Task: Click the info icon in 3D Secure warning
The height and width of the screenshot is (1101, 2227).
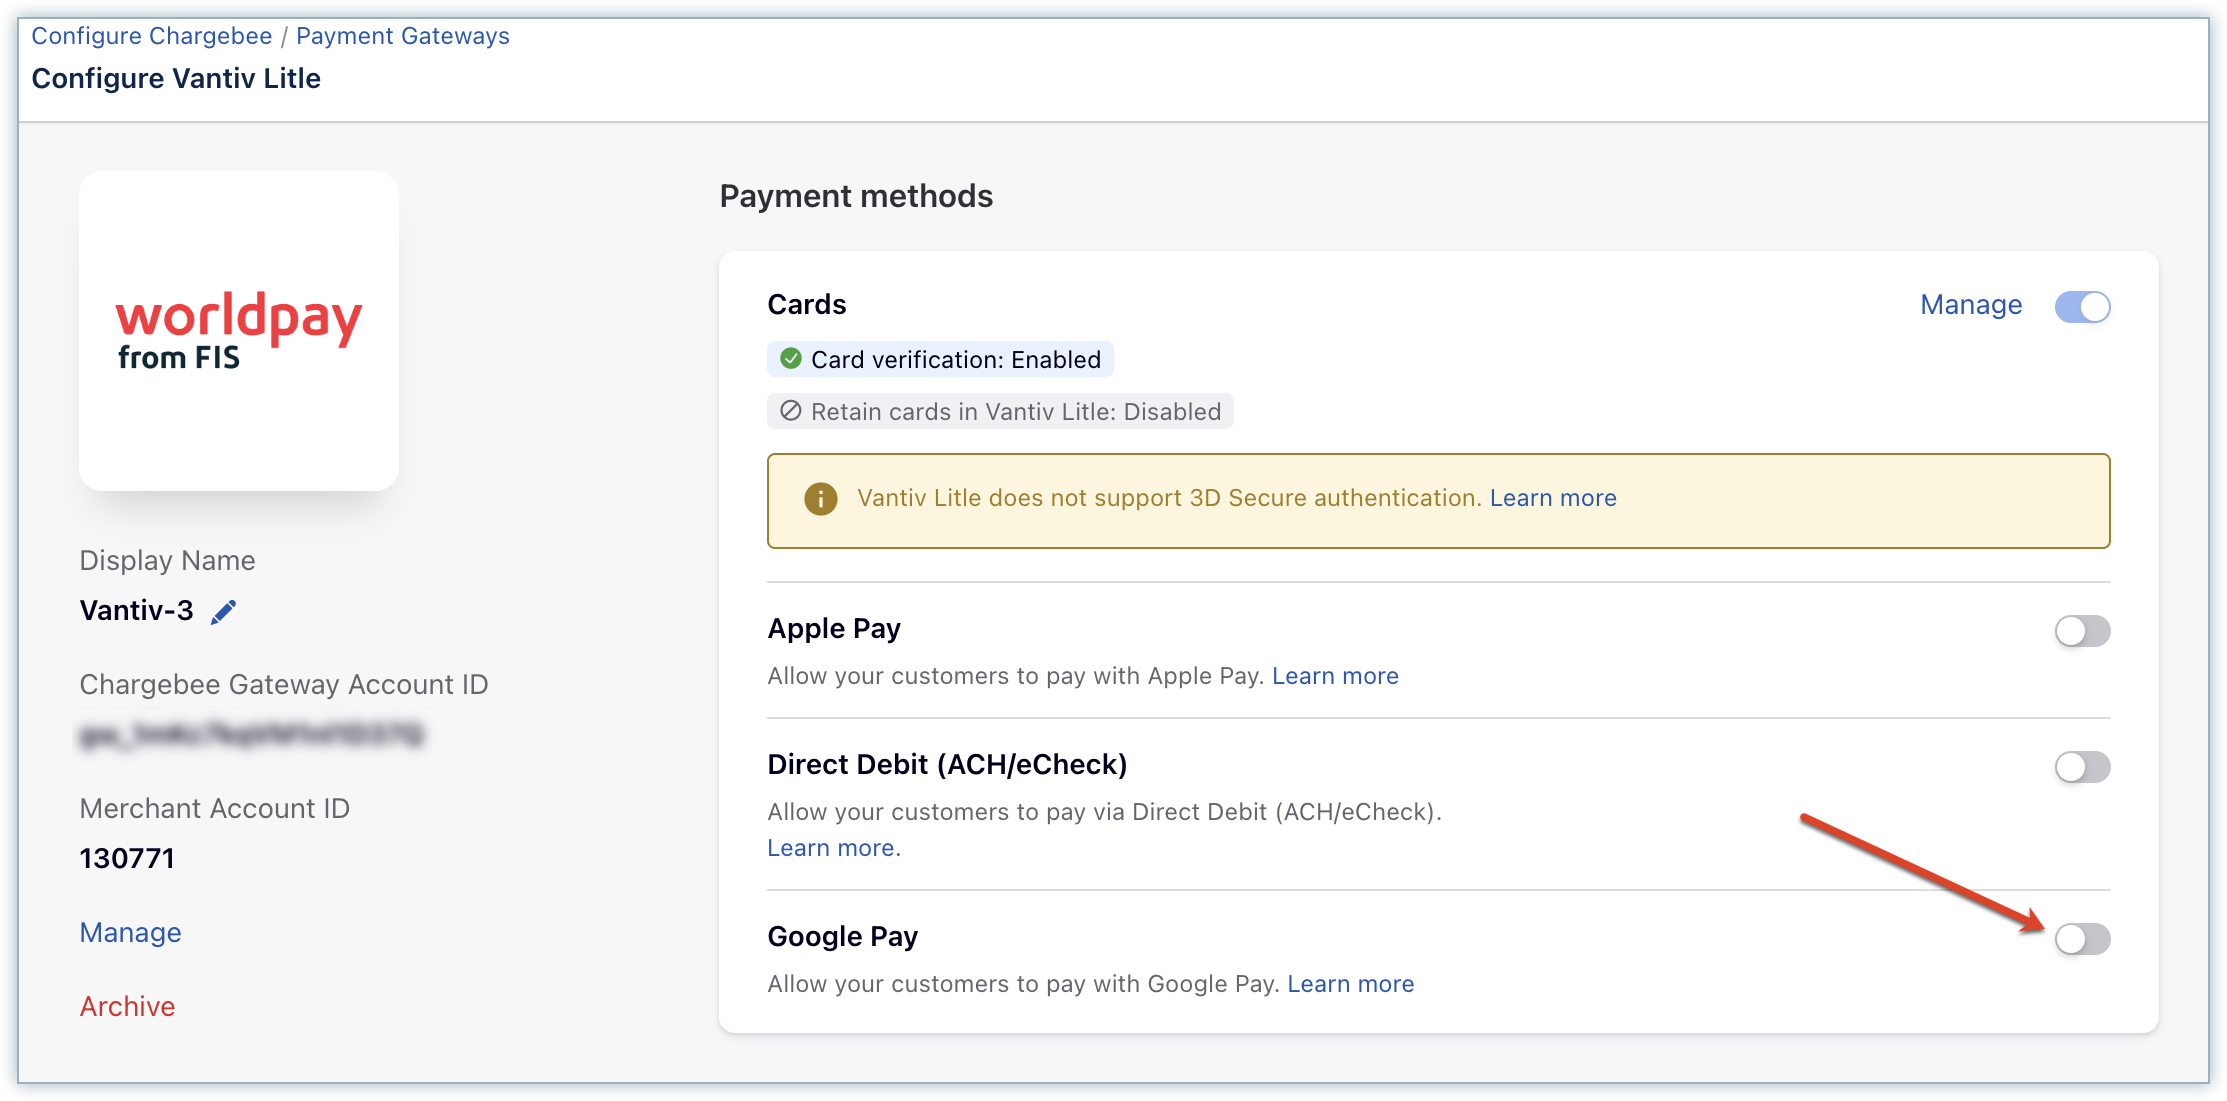Action: [x=821, y=498]
